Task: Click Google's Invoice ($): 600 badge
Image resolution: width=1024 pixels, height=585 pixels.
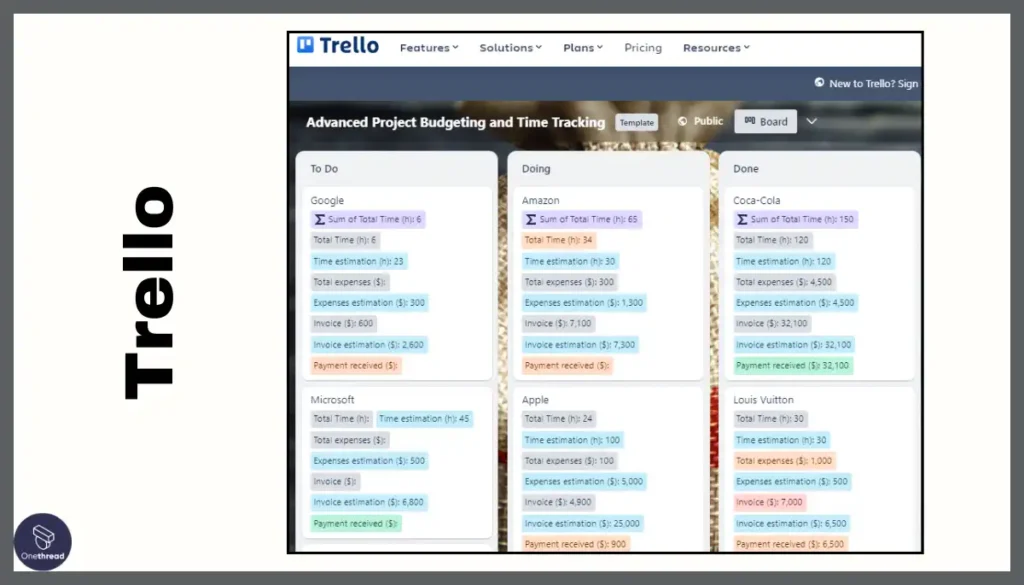Action: 343,323
